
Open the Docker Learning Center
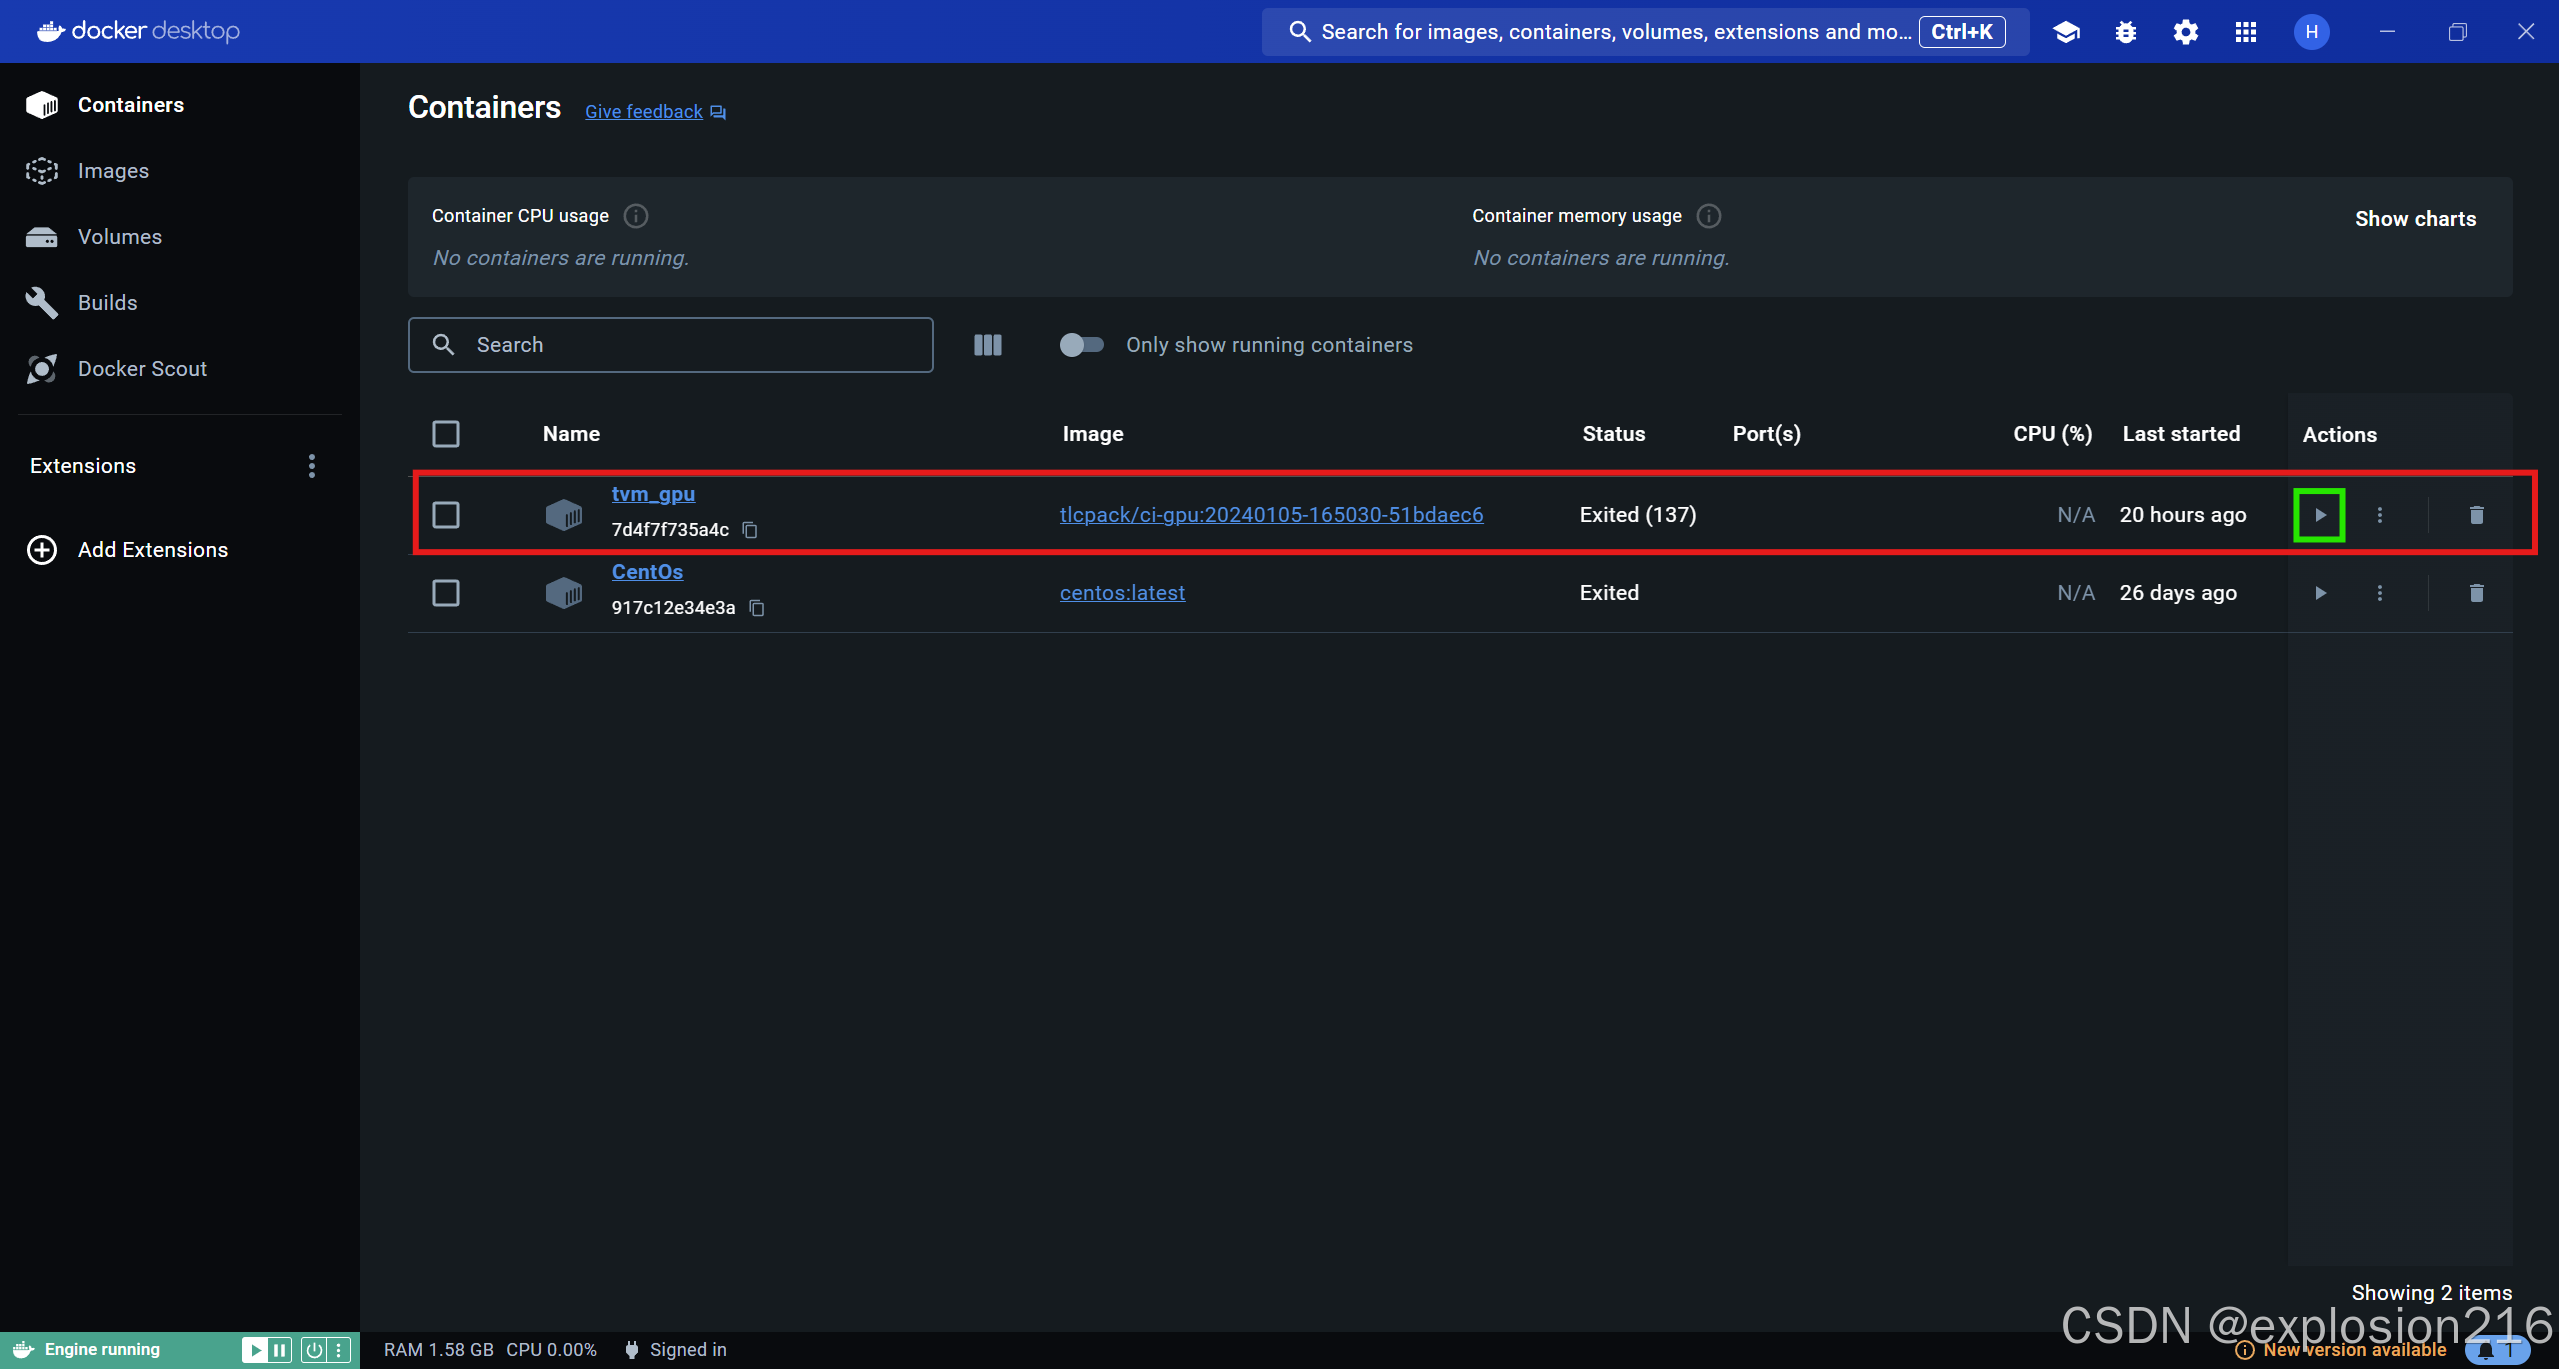[x=2065, y=31]
